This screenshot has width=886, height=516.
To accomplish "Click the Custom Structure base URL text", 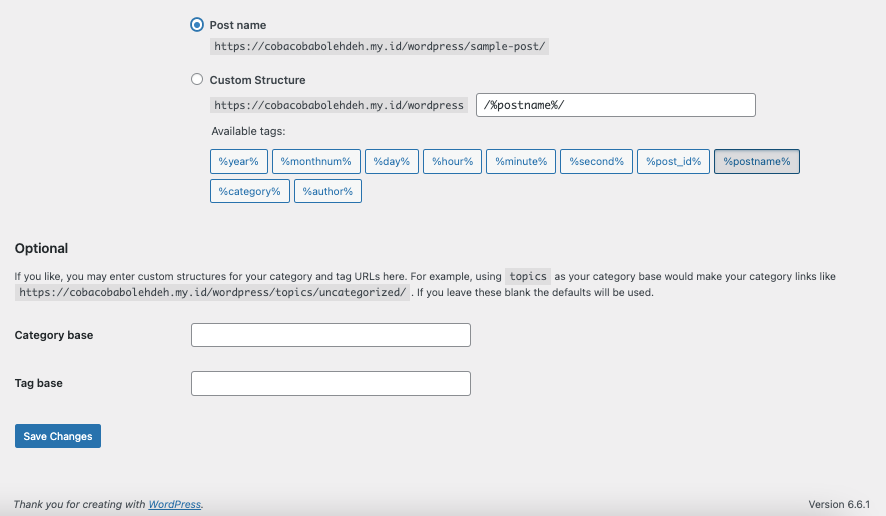I will (x=338, y=105).
